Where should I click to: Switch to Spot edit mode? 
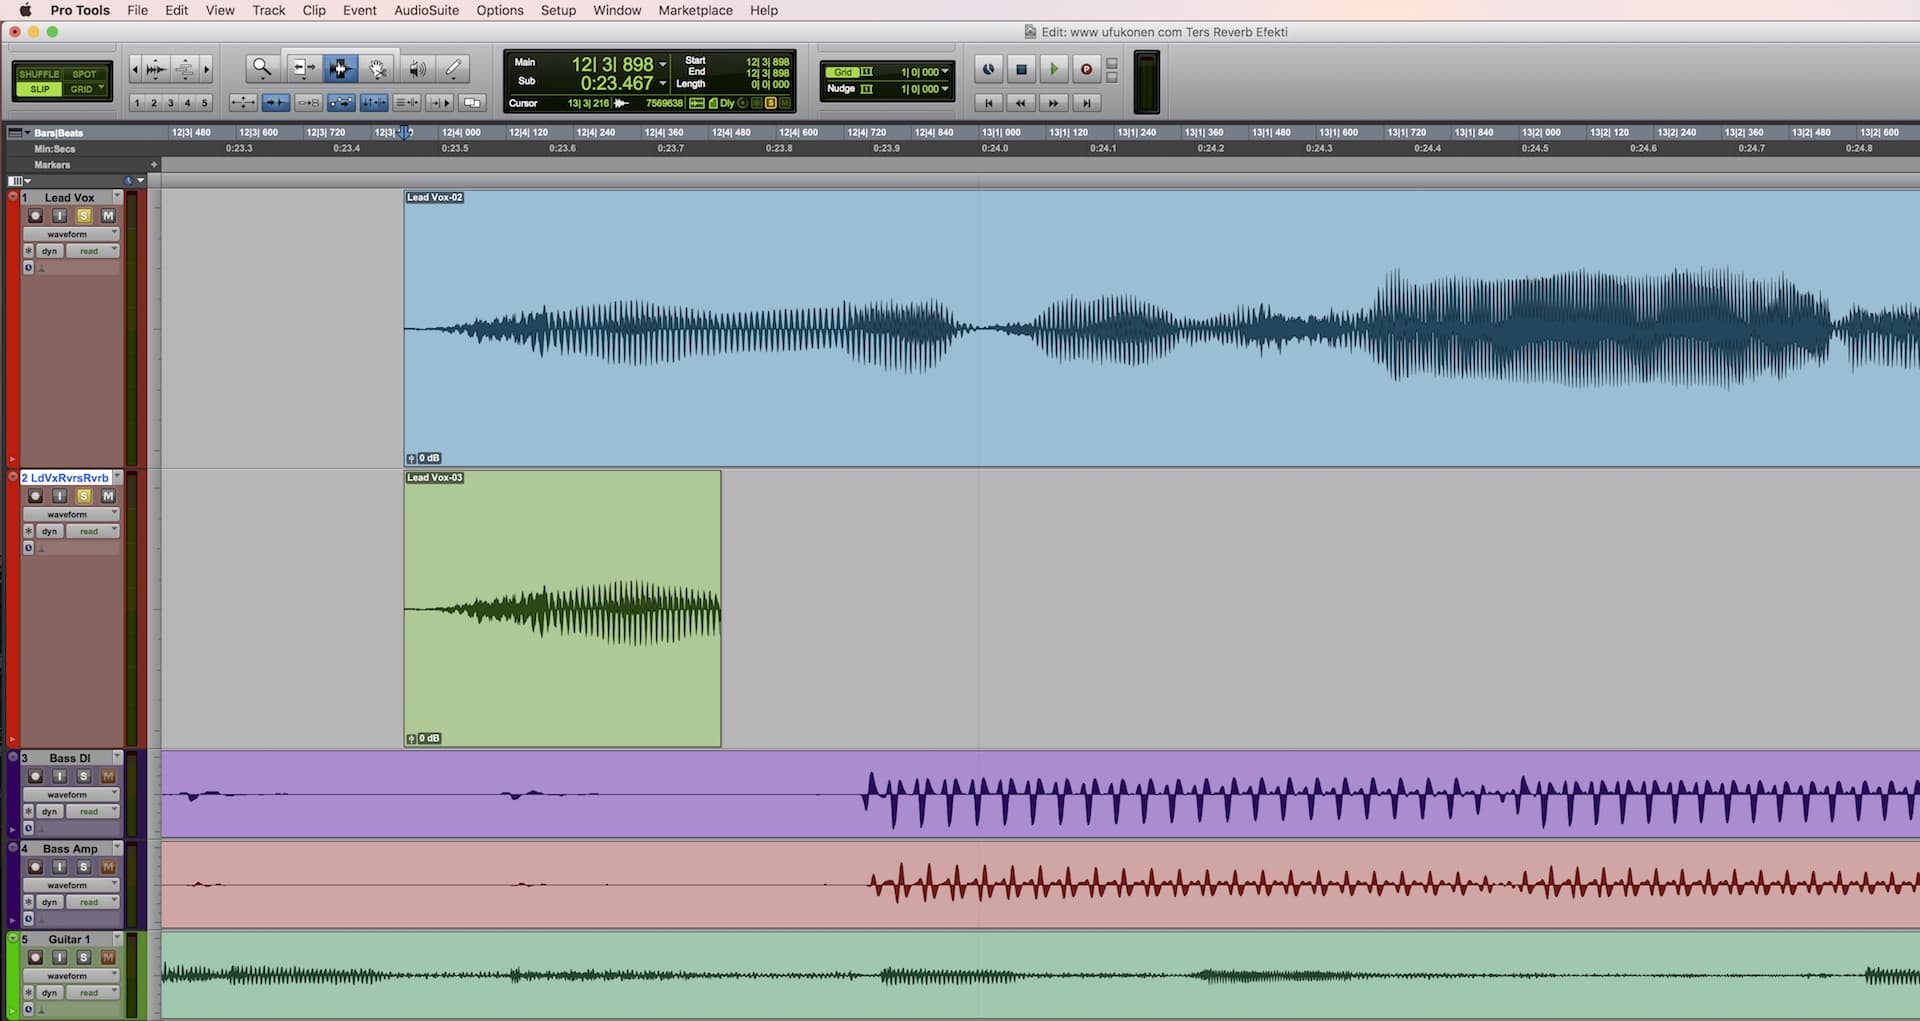point(85,74)
